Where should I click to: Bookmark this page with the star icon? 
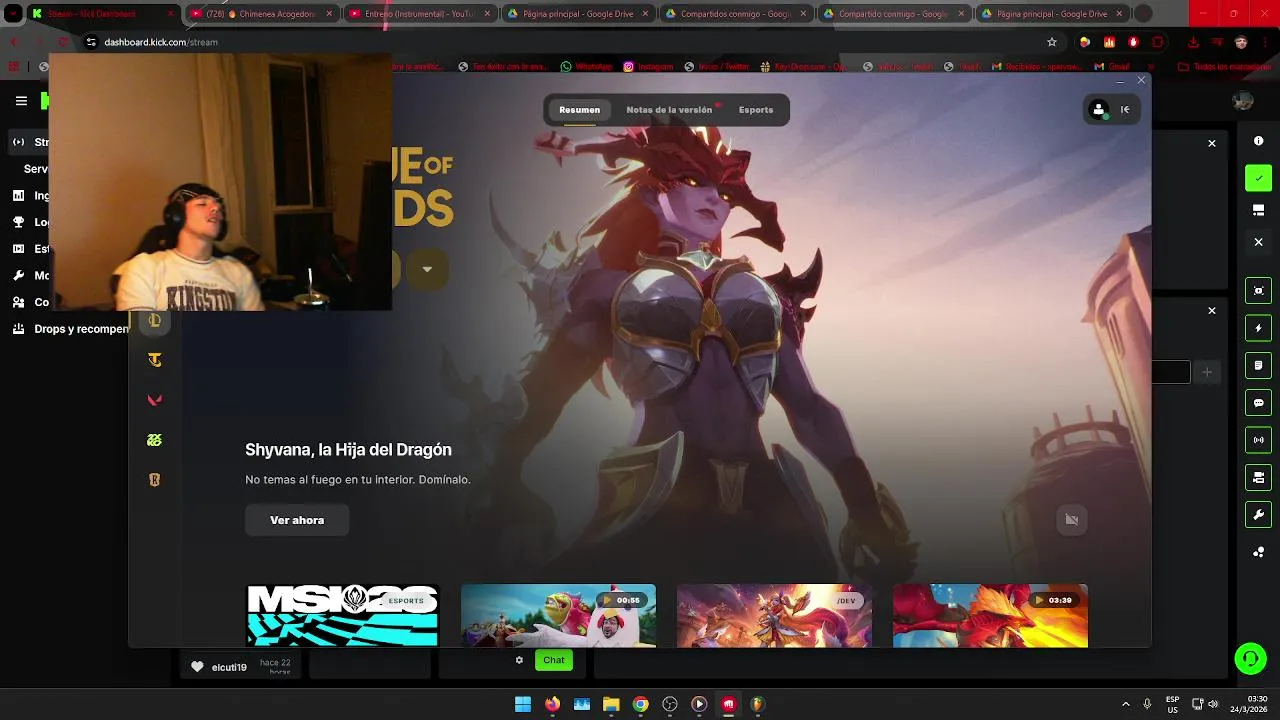(x=1052, y=42)
